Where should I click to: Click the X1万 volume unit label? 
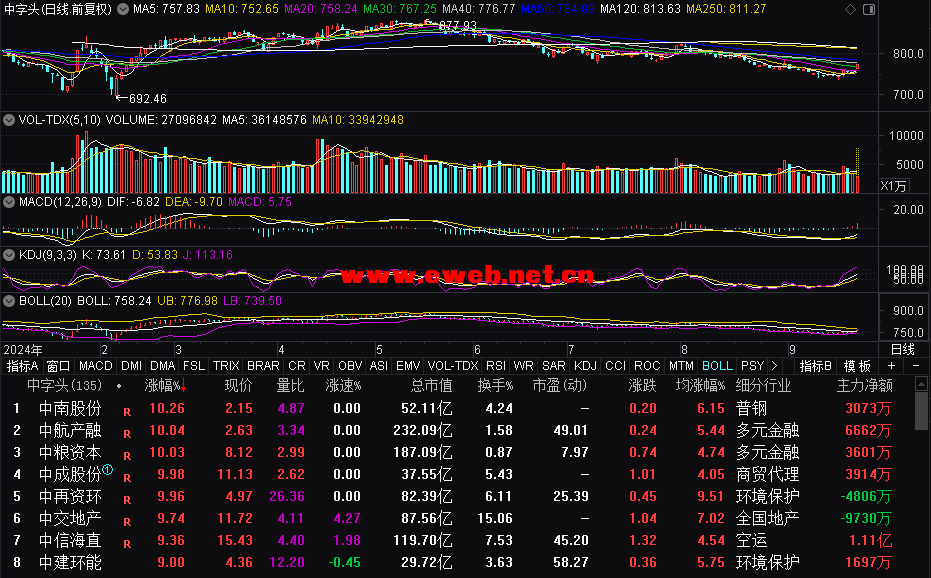pos(893,186)
